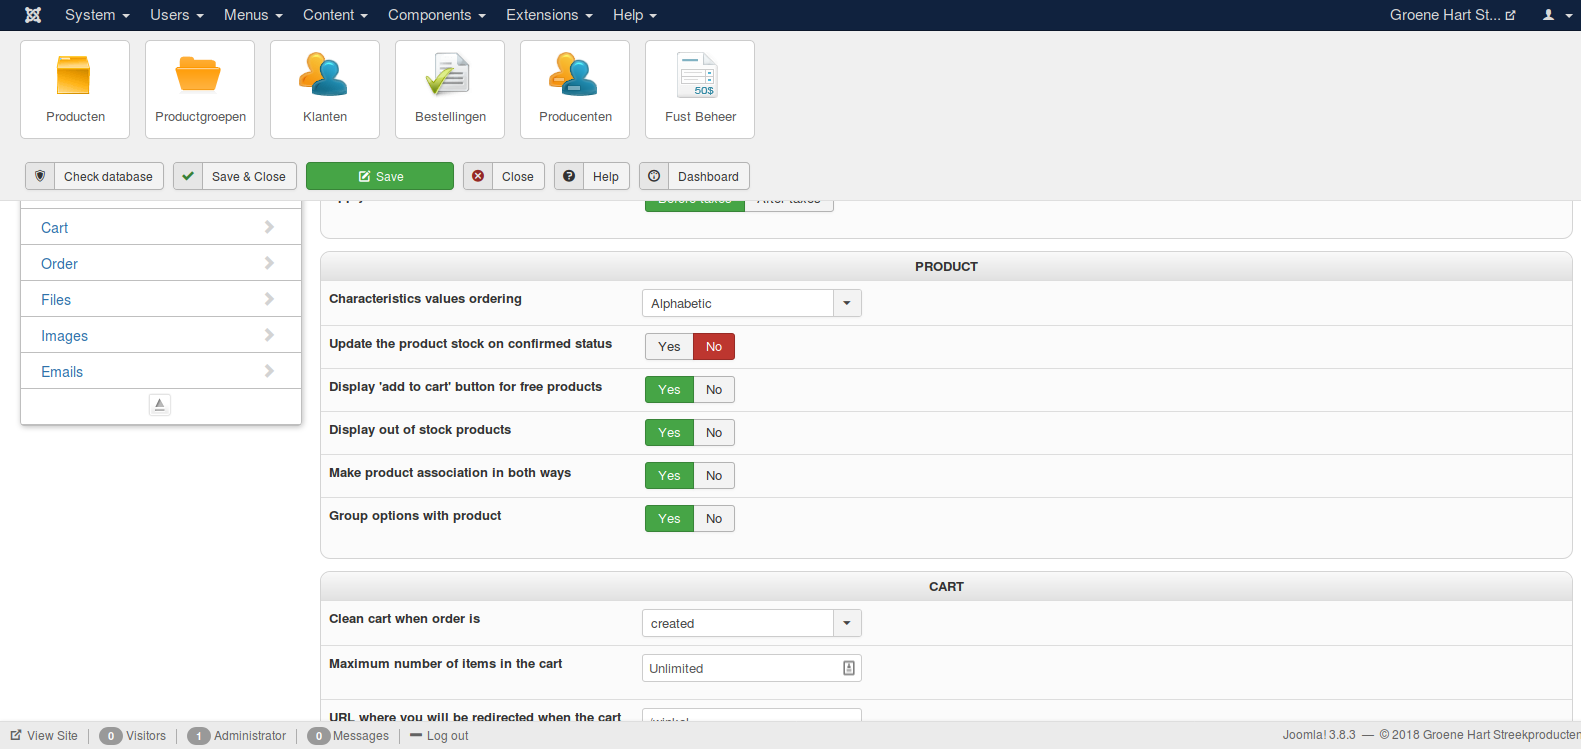
Task: Click the Dashboard toolbar button
Action: point(694,176)
